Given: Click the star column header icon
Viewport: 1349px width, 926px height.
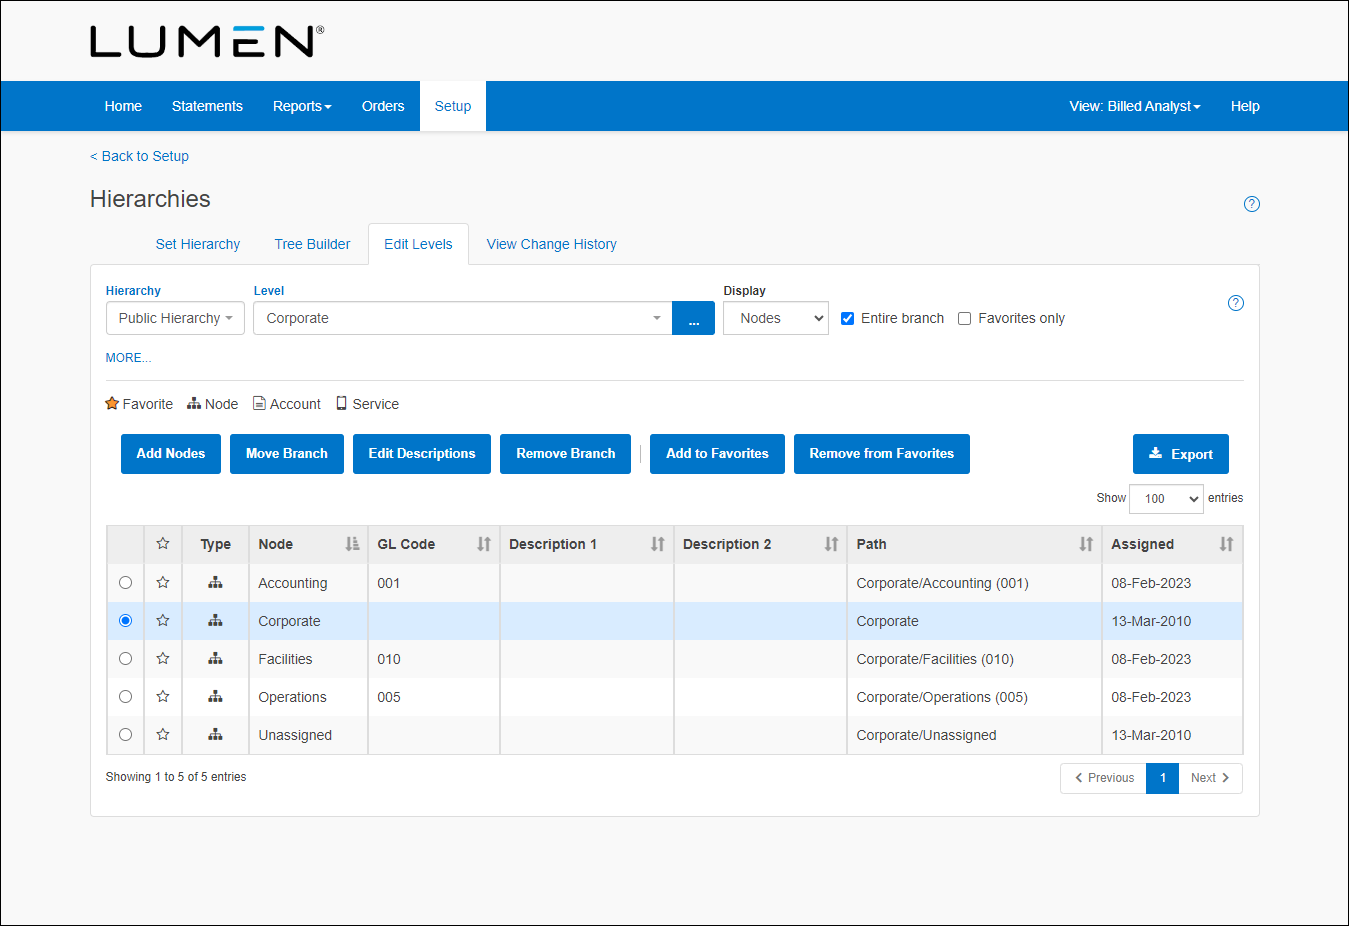Looking at the screenshot, I should tap(163, 543).
